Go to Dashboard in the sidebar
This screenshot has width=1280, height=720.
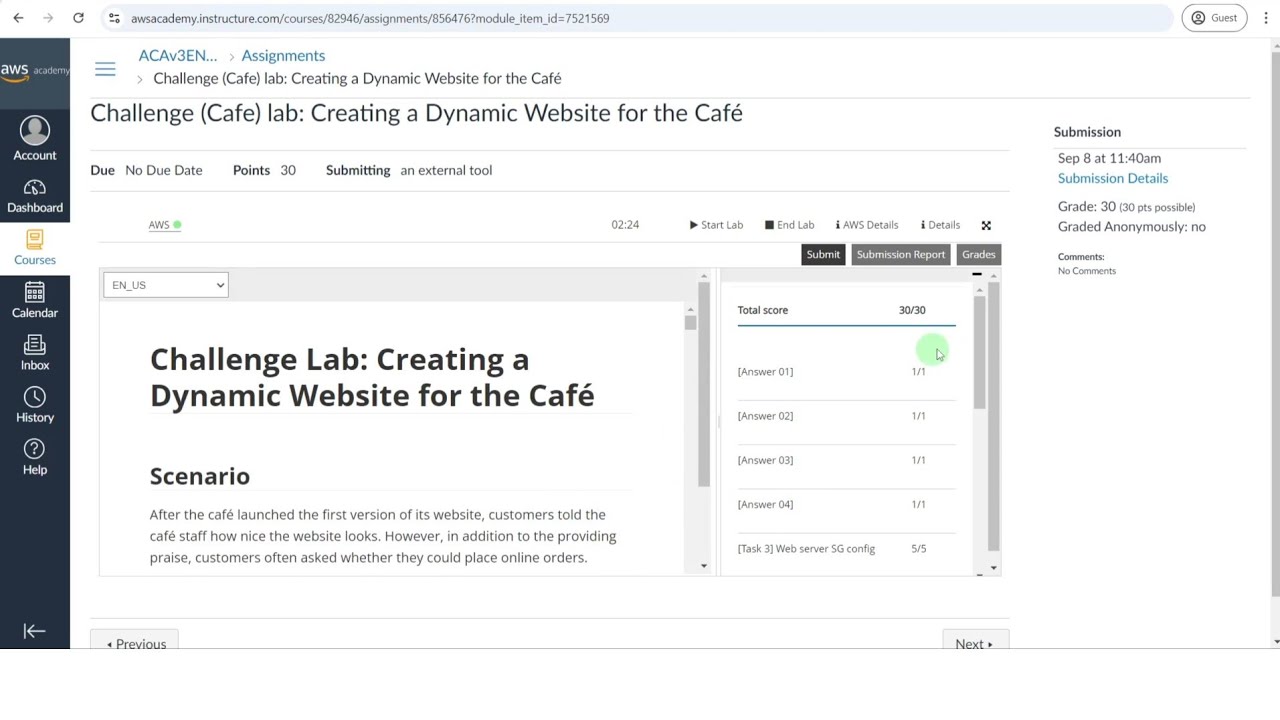(35, 196)
